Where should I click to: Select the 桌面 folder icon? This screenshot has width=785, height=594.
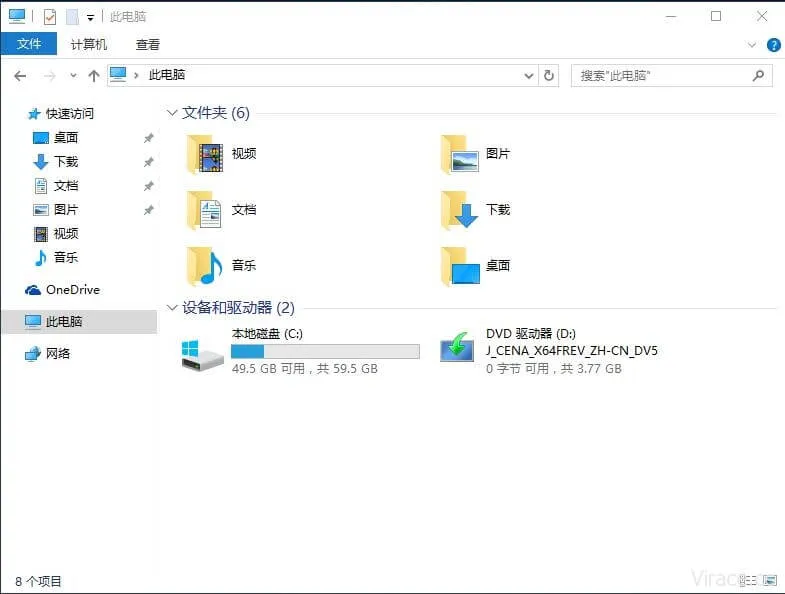tap(460, 266)
